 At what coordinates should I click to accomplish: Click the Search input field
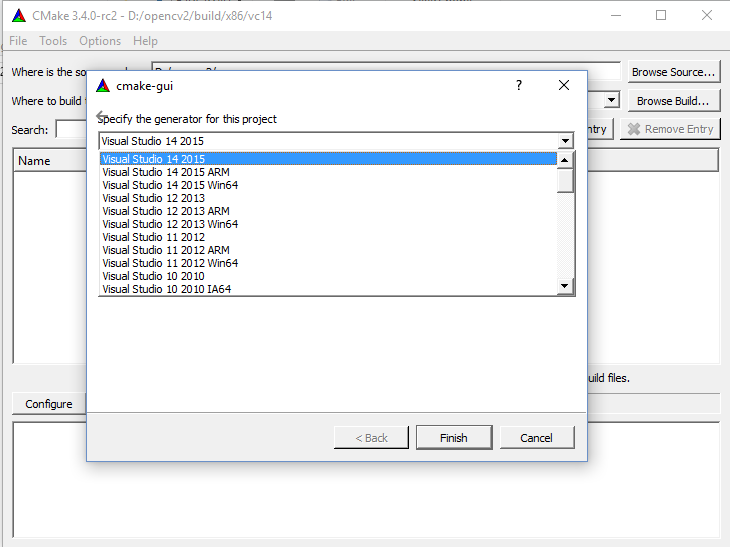(71, 129)
